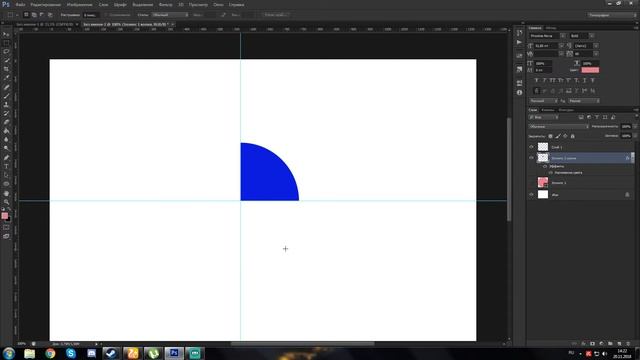Select the Eyedropper tool

tap(6, 78)
